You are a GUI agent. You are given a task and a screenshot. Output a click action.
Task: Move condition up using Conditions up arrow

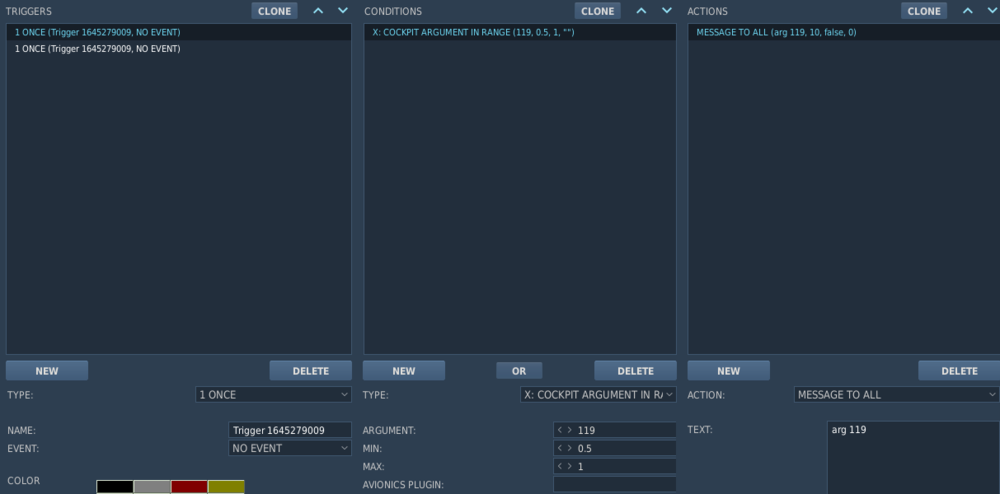642,11
